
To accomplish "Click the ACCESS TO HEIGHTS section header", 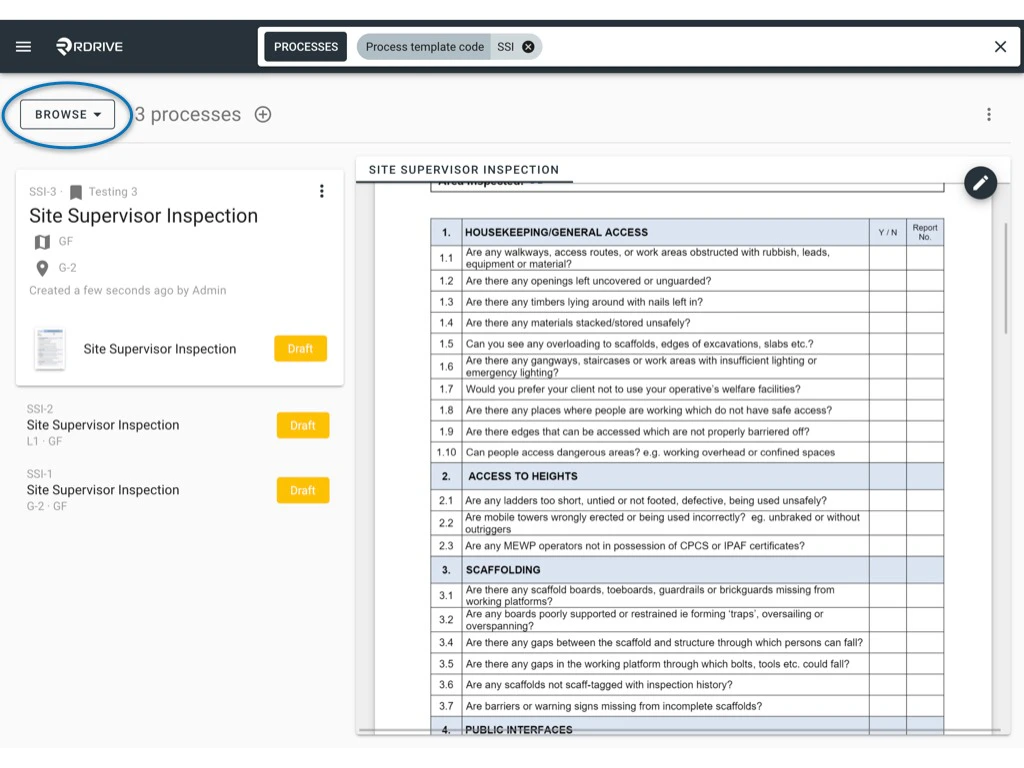I will 665,477.
